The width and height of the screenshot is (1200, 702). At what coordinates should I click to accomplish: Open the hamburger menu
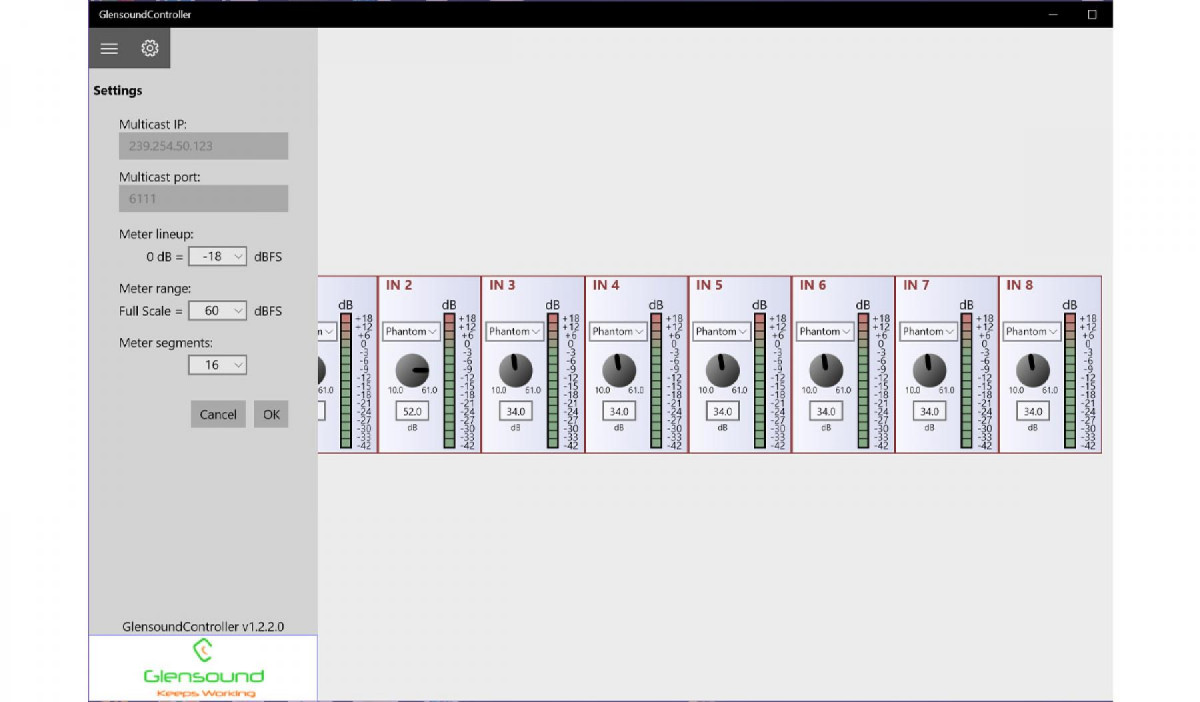[109, 48]
